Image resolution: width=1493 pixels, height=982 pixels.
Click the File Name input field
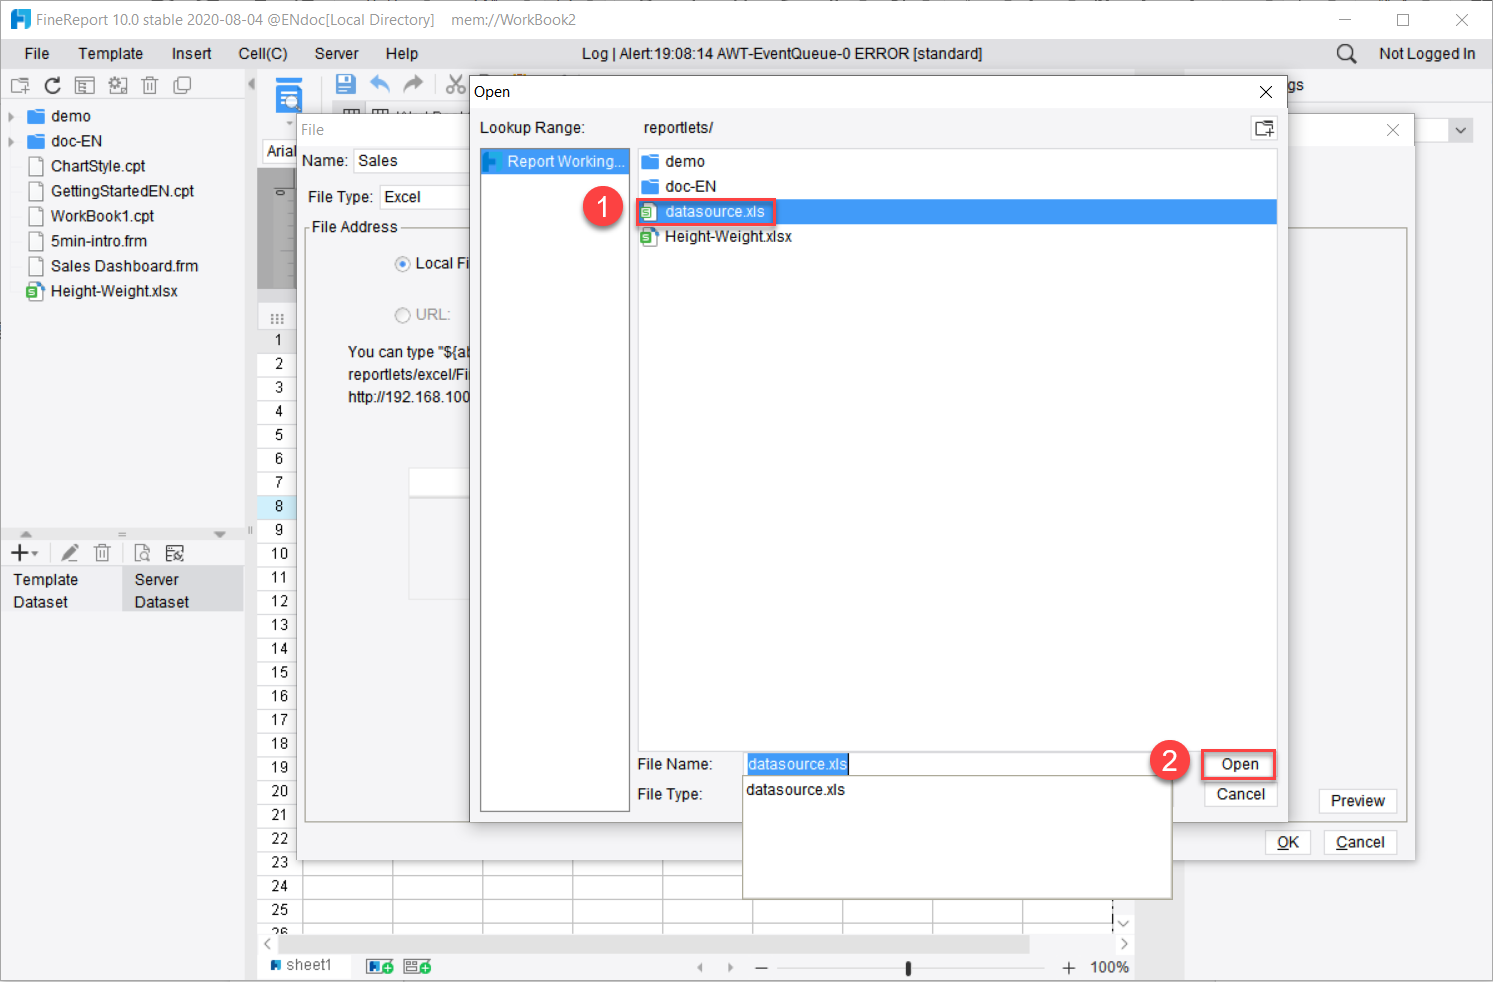point(957,764)
